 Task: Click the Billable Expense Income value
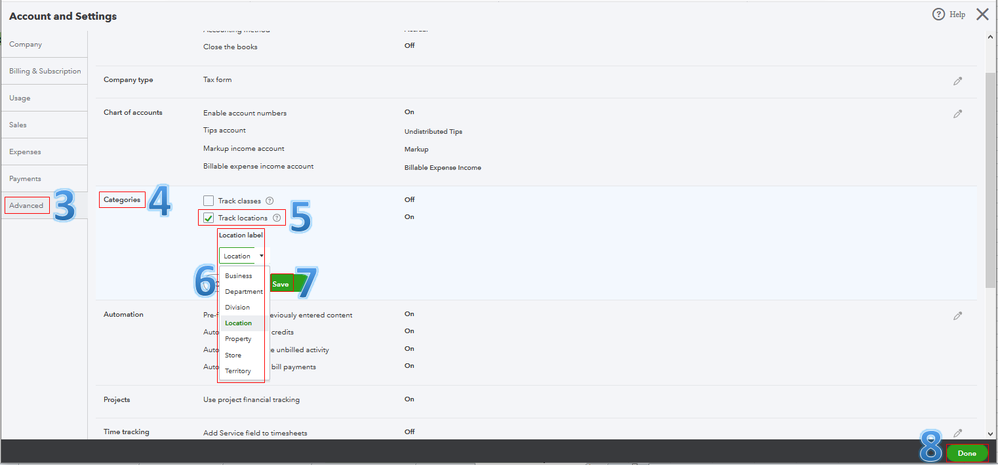pyautogui.click(x=443, y=168)
